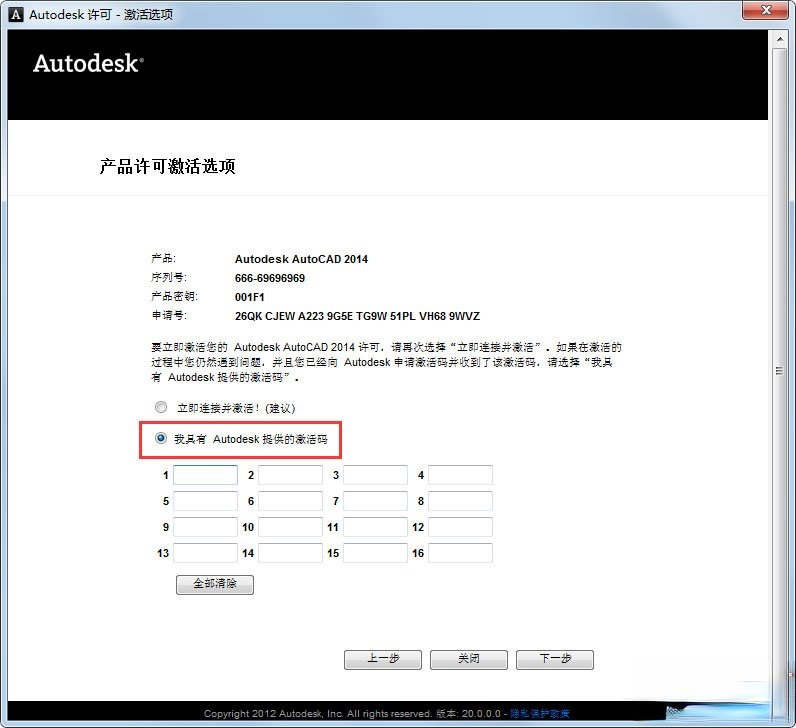Click the serial number 666-69696969
796x728 pixels.
click(x=270, y=278)
